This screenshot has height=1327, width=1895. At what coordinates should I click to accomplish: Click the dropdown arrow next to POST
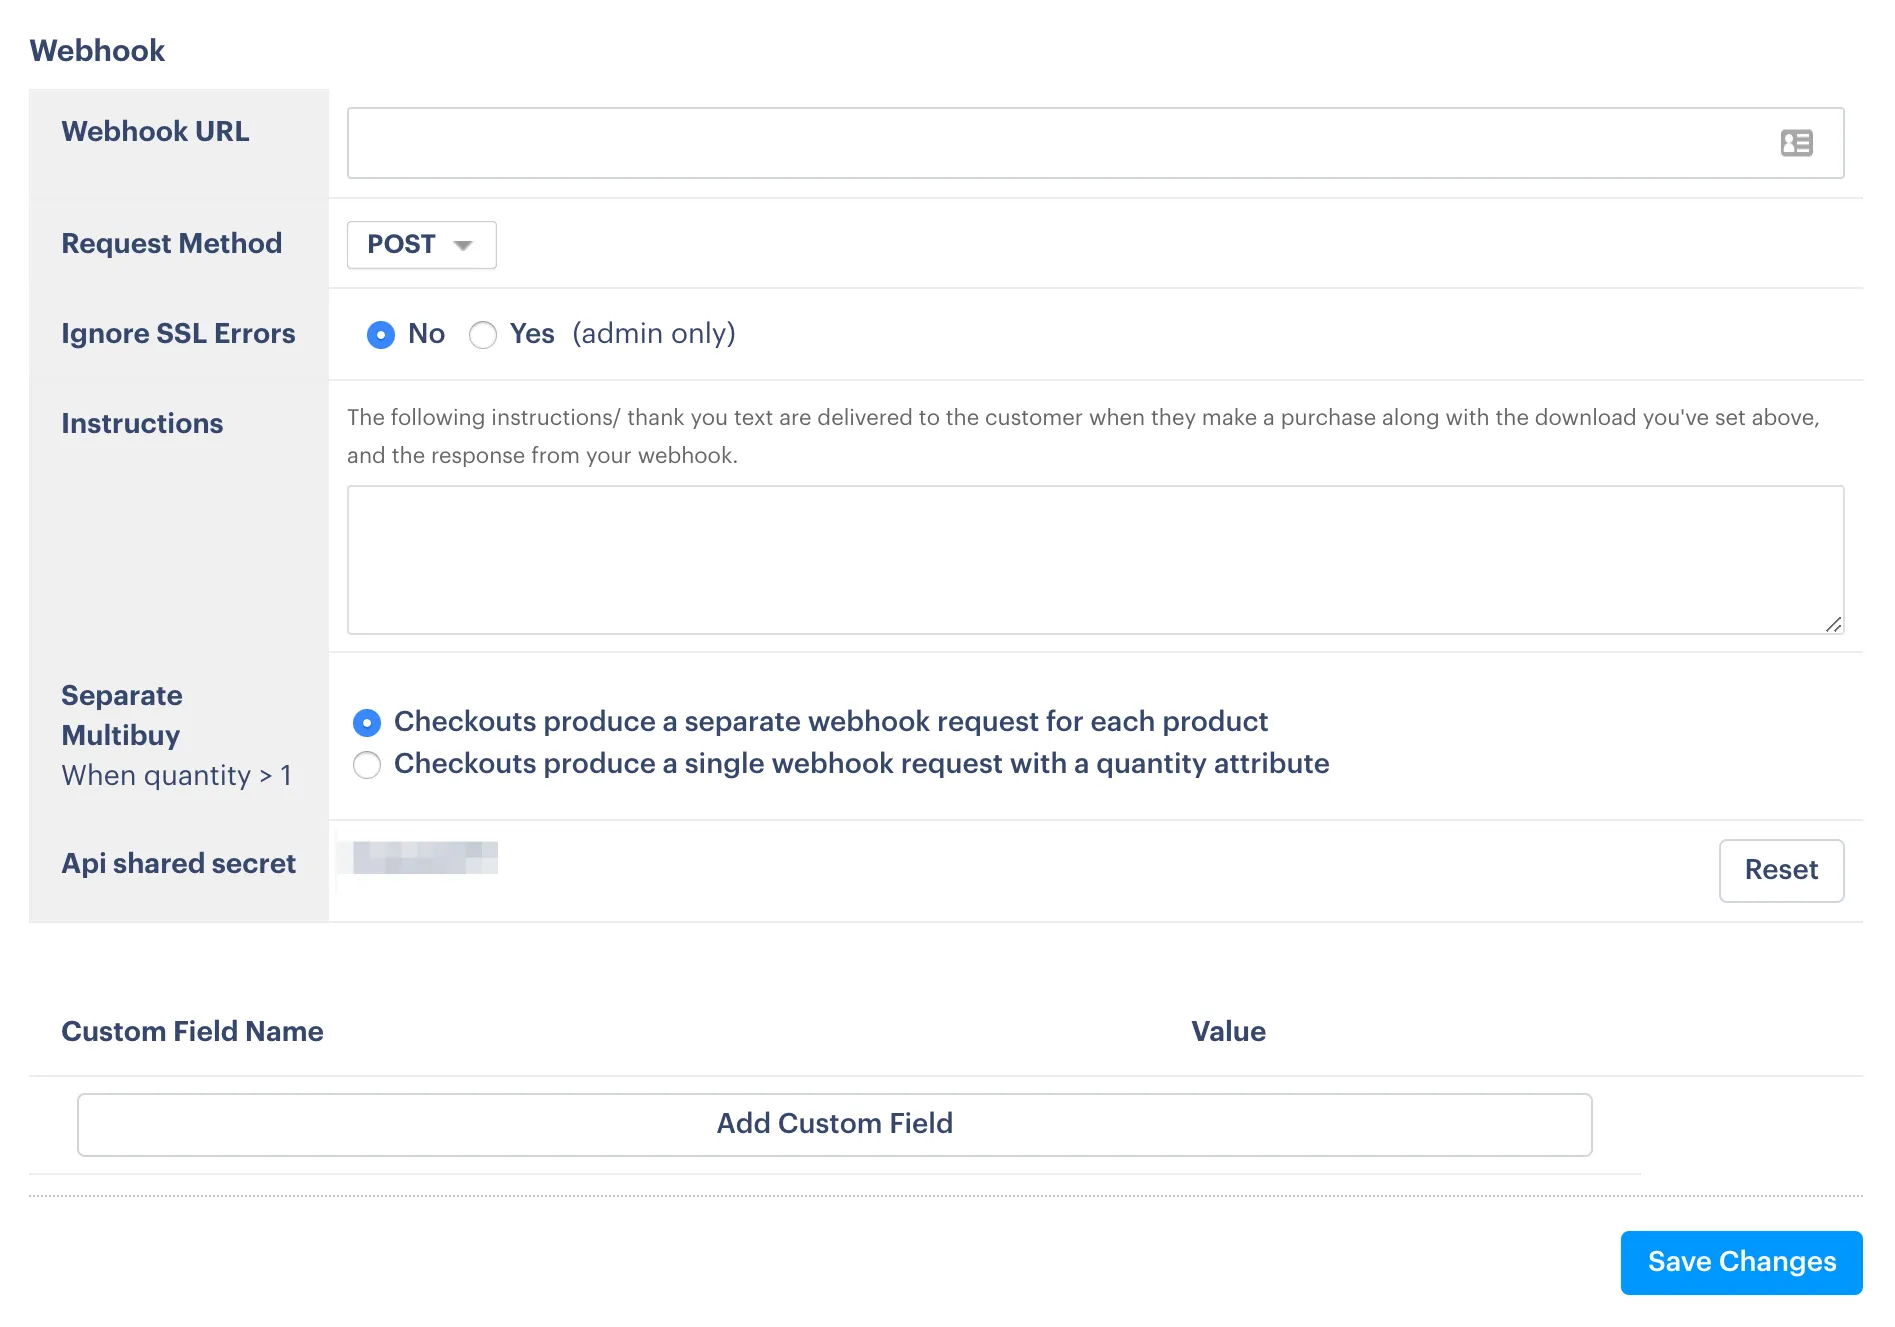463,246
